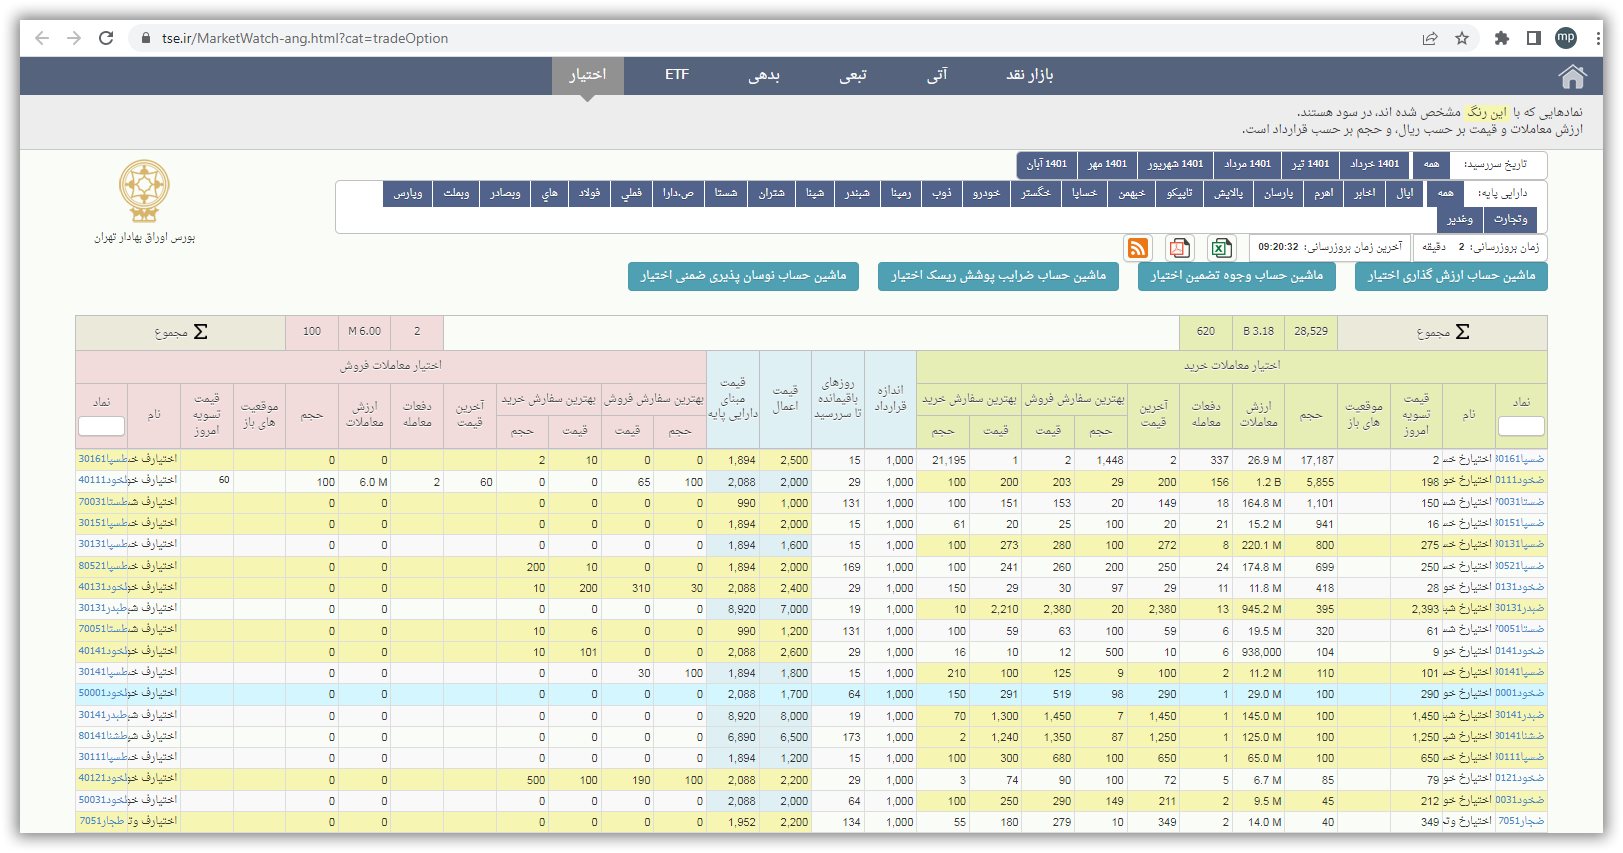The image size is (1623, 853).
Task: Click the sigma مجموع icon above put options
Action: pyautogui.click(x=200, y=332)
